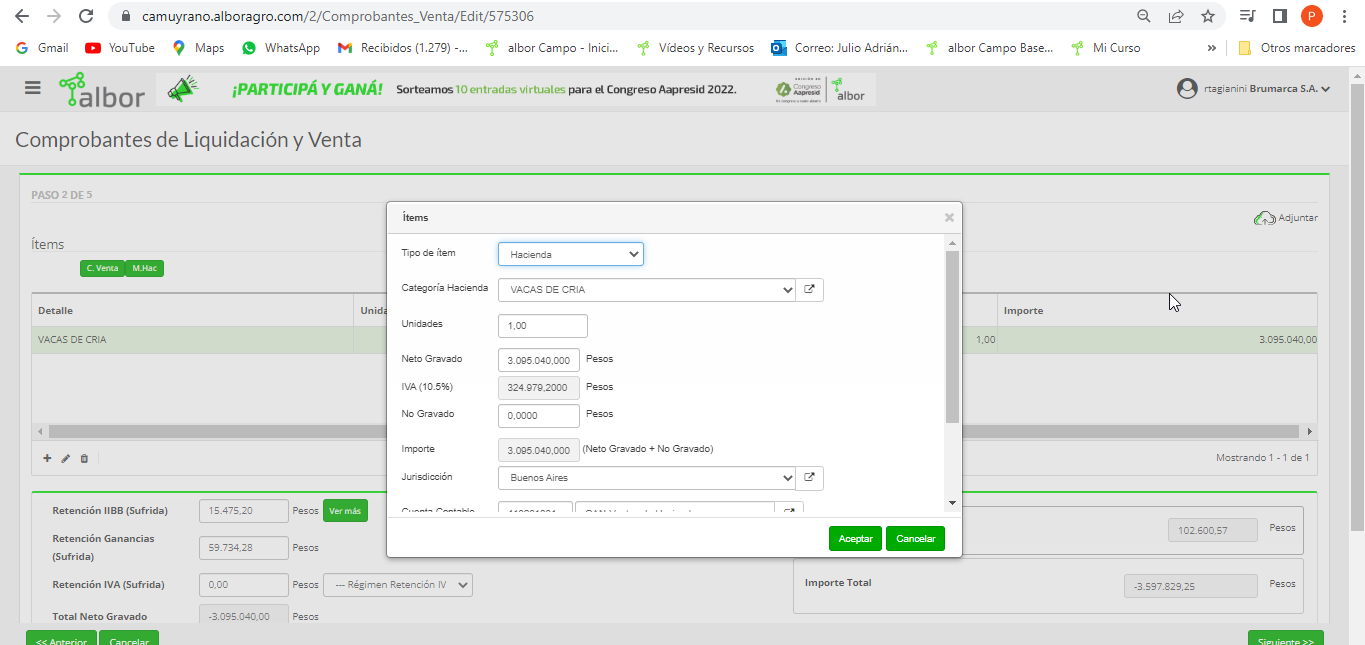The width and height of the screenshot is (1365, 645).
Task: Click the dialog scrollbar down arrow
Action: [x=952, y=503]
